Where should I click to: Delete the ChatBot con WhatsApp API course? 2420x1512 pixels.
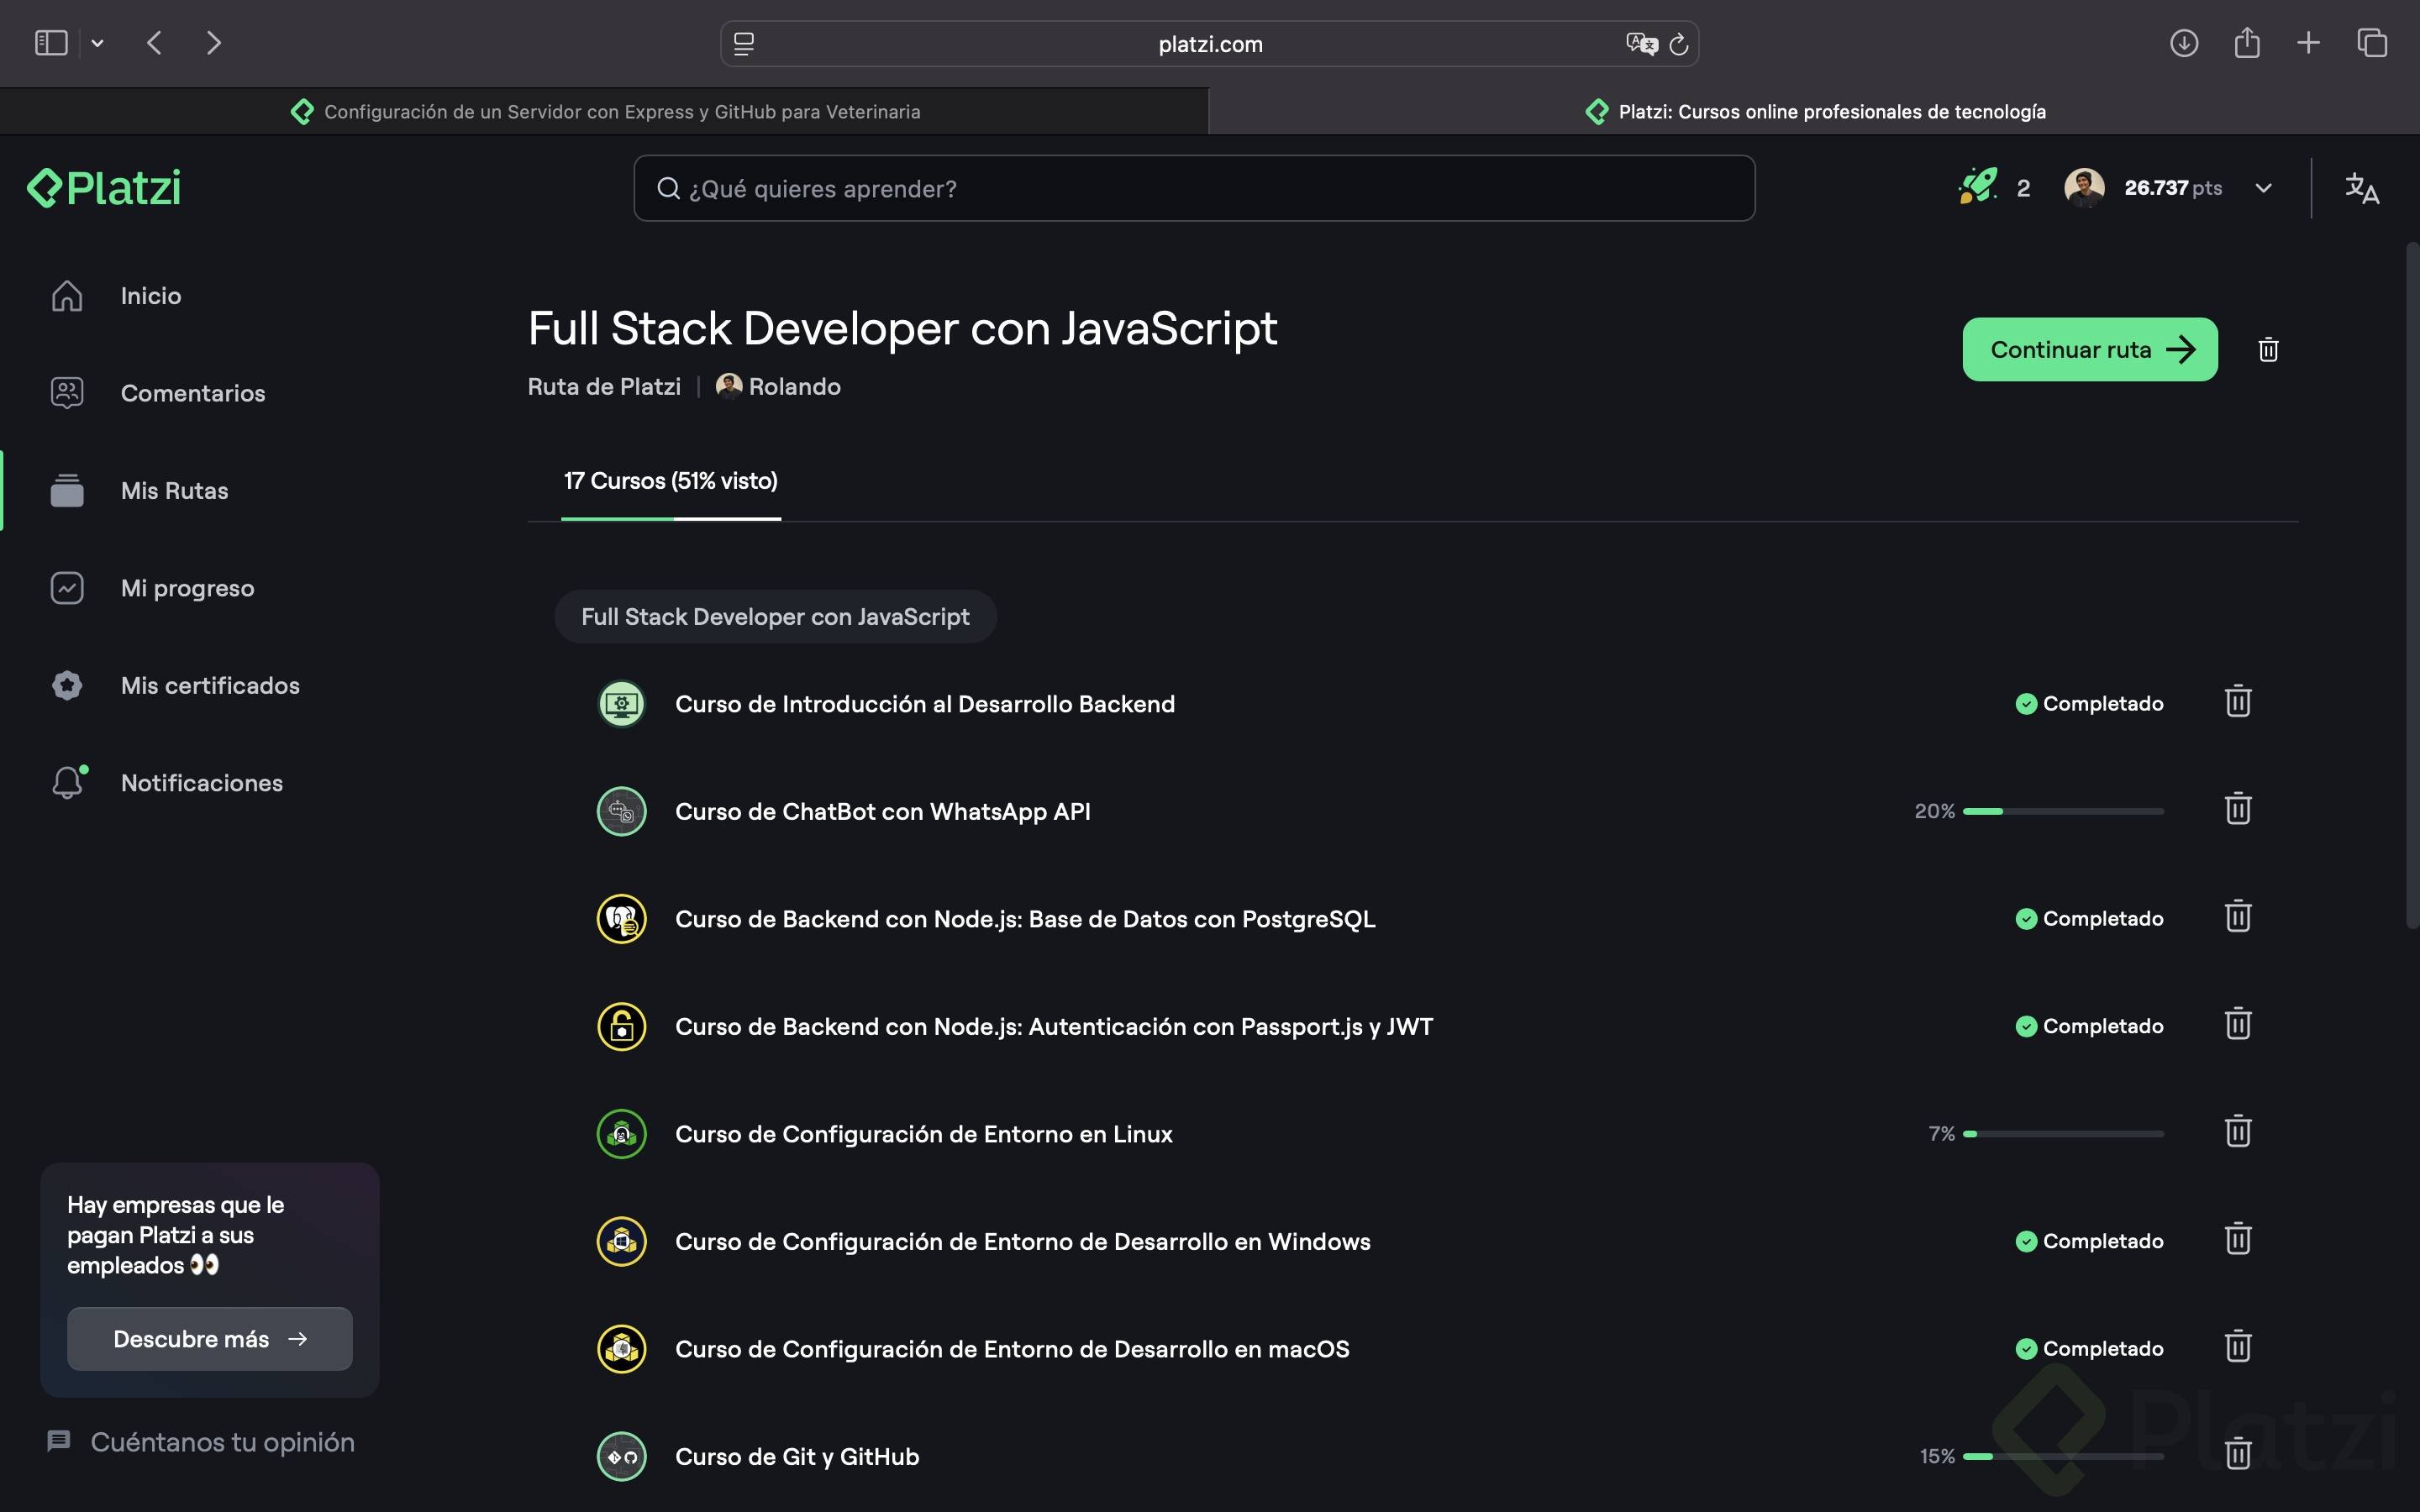click(2237, 809)
